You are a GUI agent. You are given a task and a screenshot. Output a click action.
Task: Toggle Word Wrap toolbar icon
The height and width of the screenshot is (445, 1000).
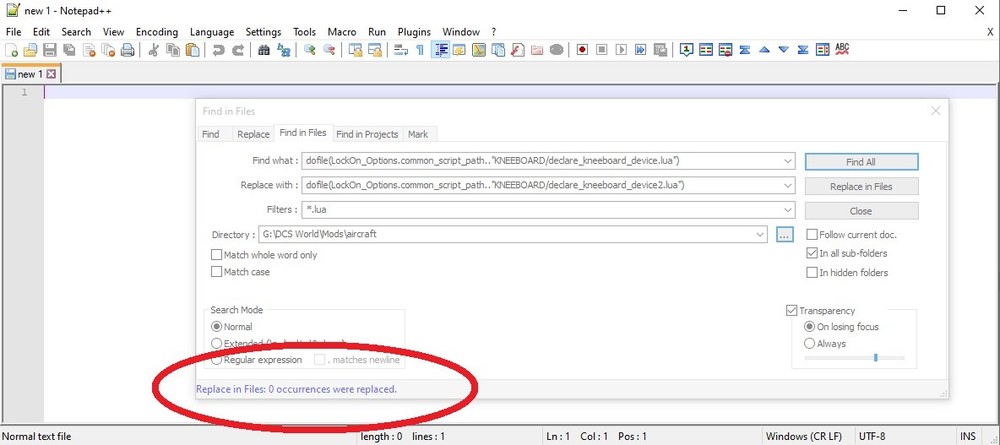[x=401, y=50]
